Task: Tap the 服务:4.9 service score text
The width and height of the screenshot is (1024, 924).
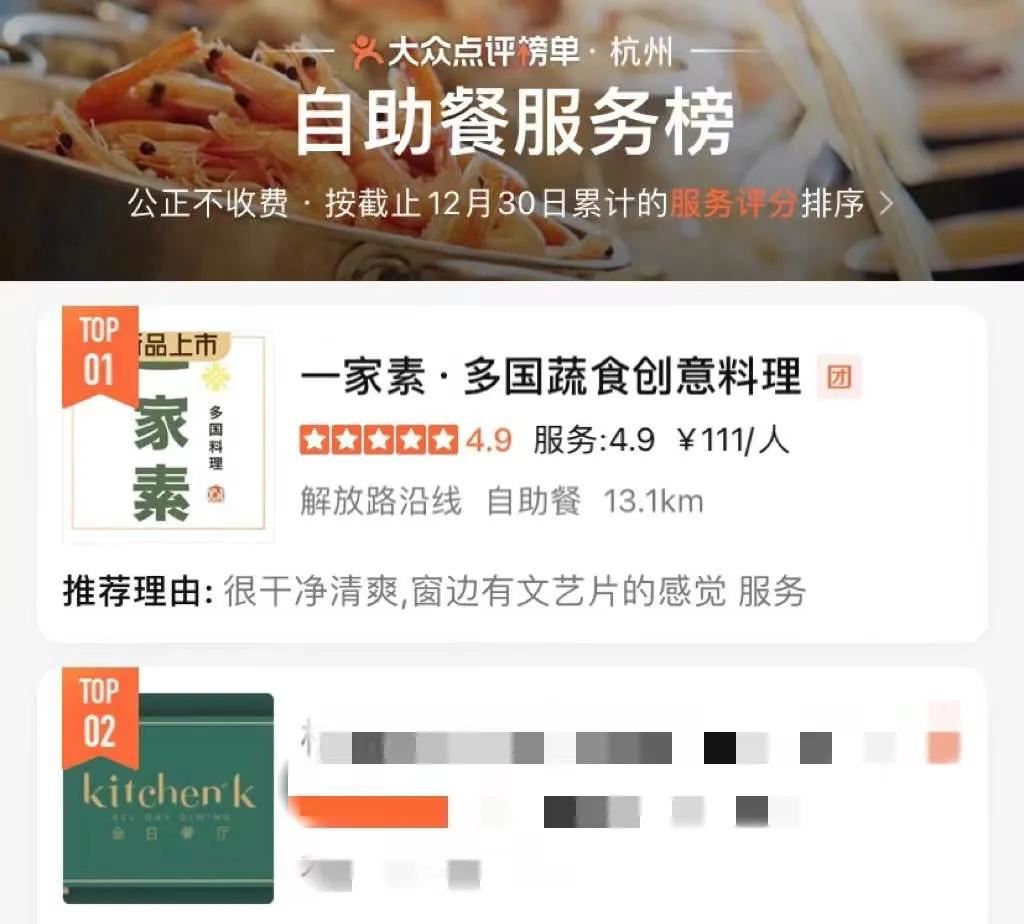Action: click(x=594, y=440)
